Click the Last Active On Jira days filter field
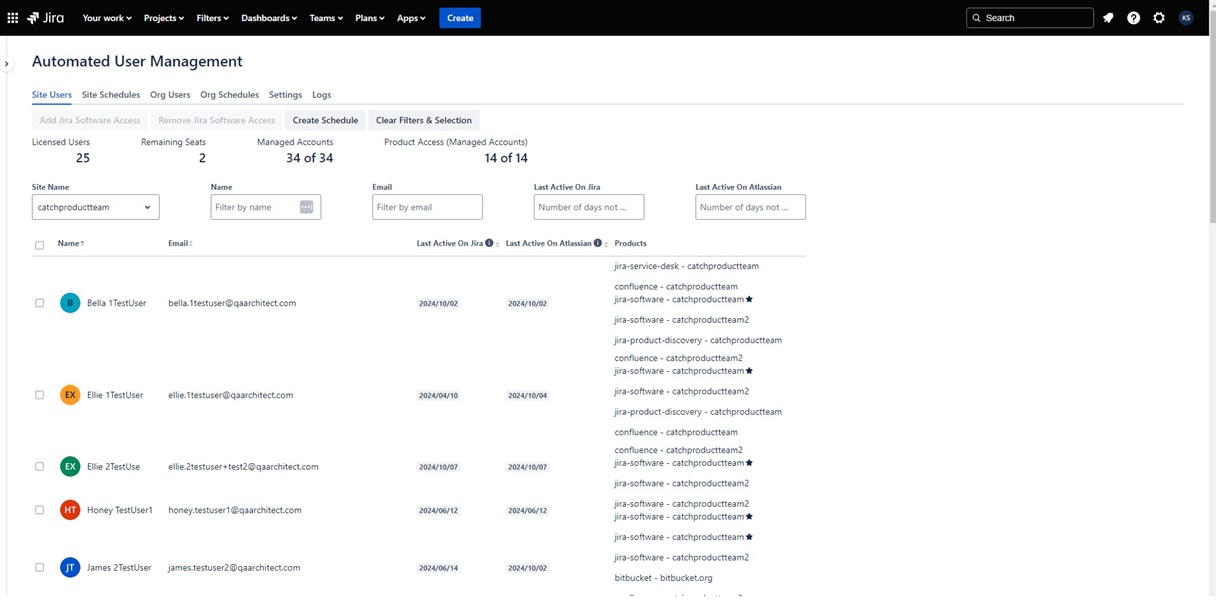Viewport: 1216px width, 600px height. [588, 207]
